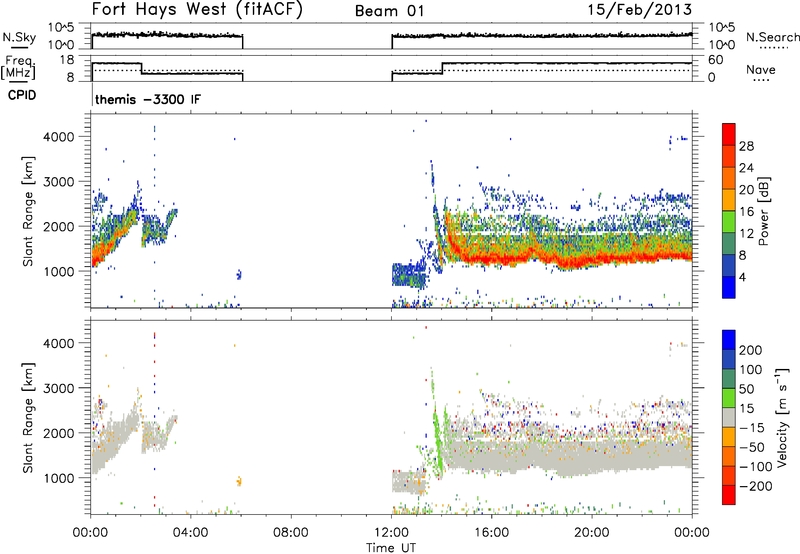Click the N.Search legend label
800x554 pixels.
[772, 37]
